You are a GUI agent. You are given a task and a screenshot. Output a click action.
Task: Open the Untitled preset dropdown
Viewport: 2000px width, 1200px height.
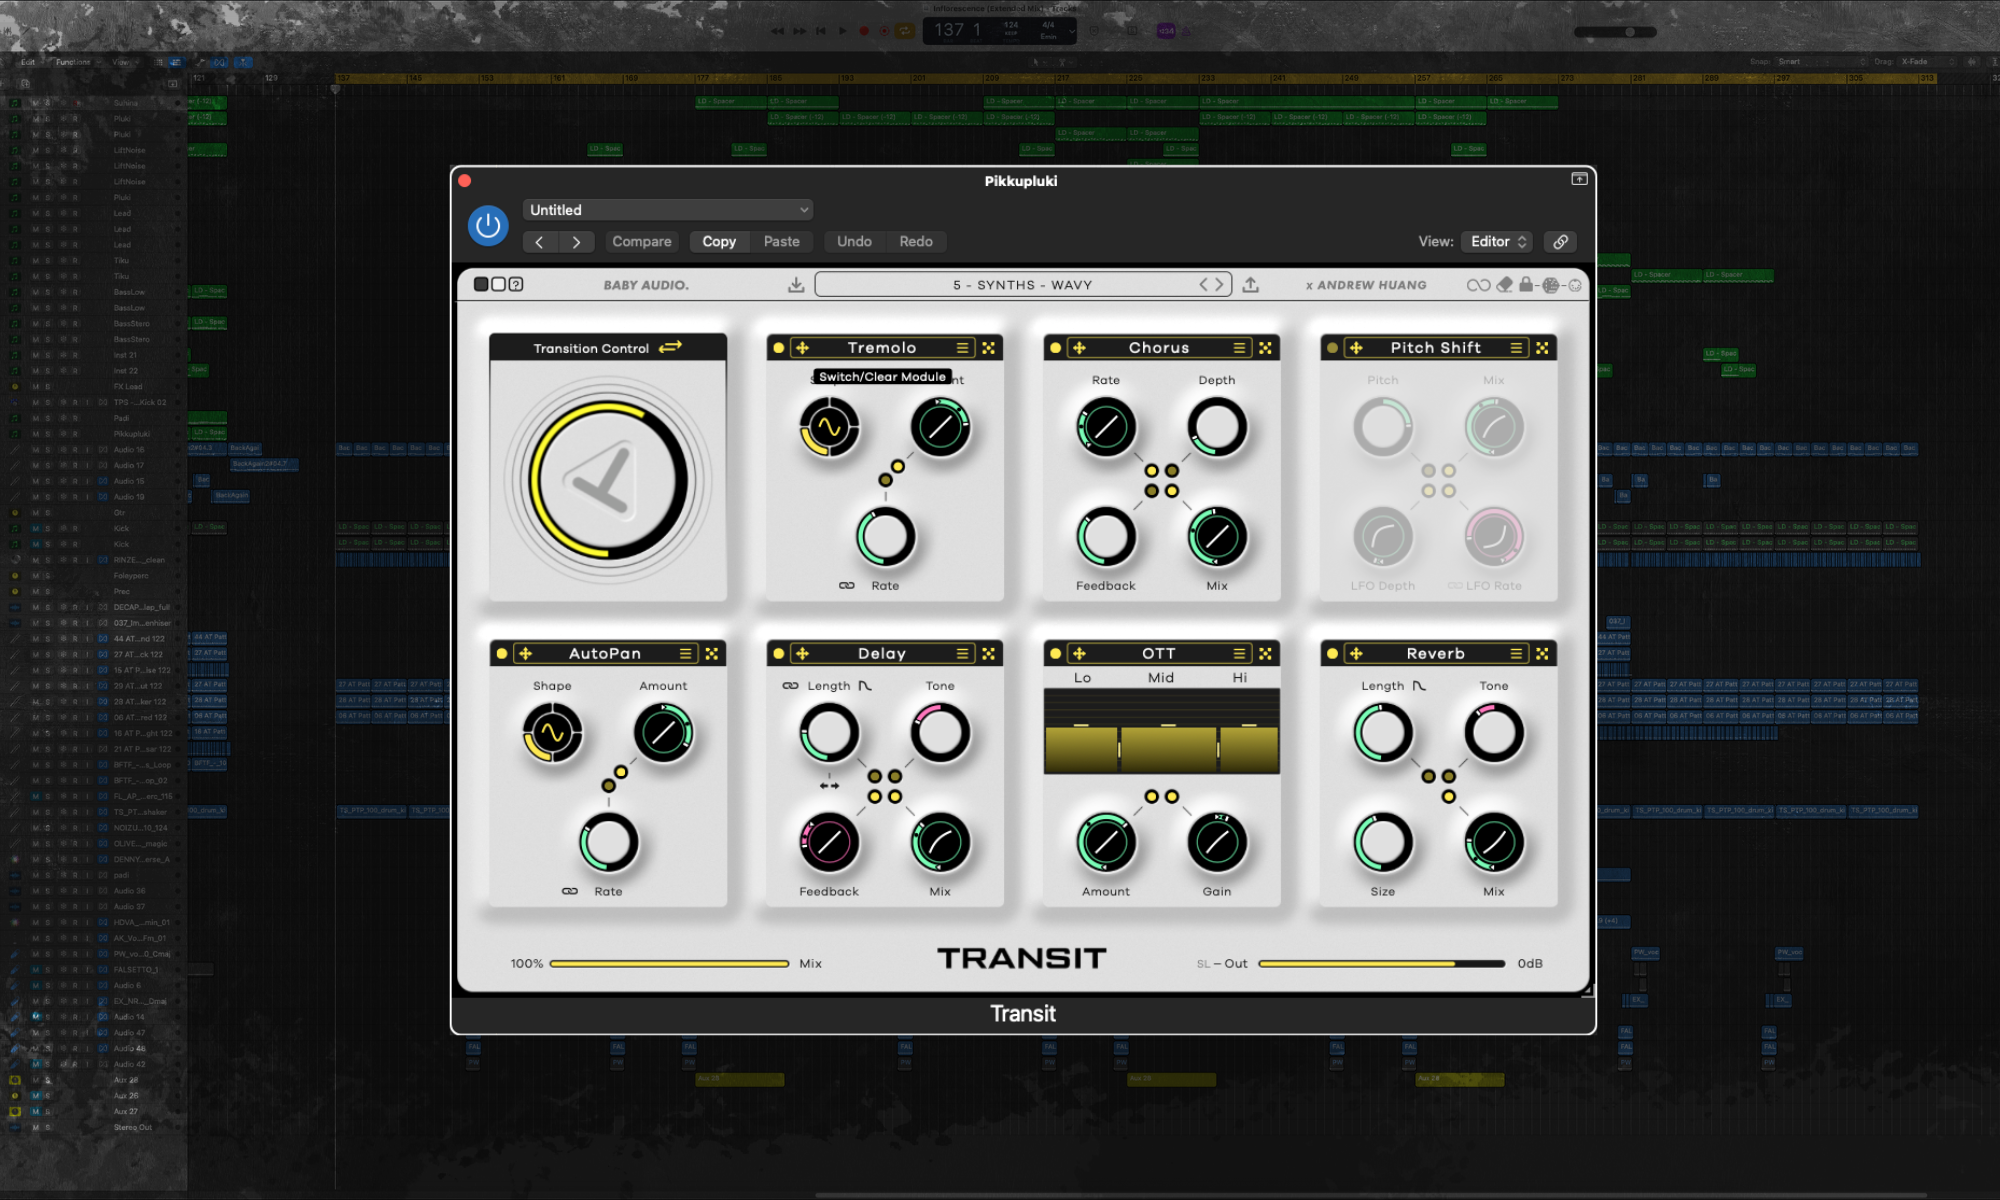point(667,210)
